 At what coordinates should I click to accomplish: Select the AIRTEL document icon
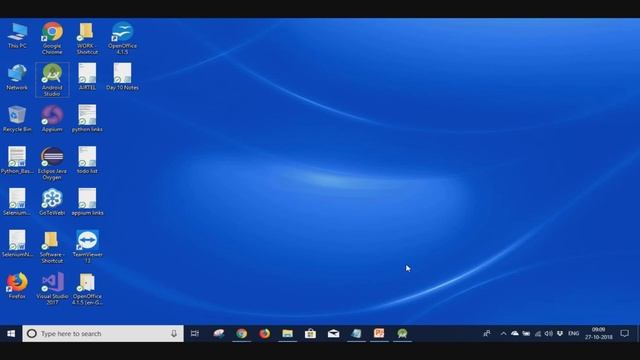coord(87,77)
